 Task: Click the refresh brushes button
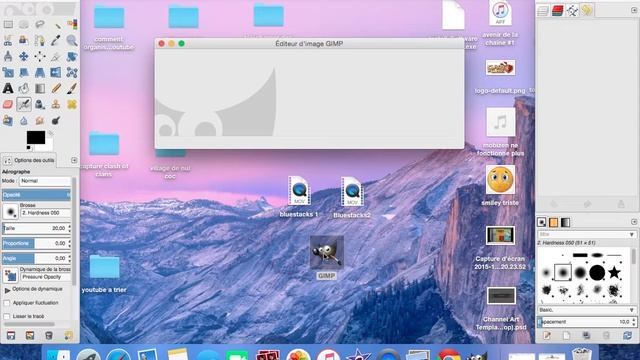click(627, 336)
